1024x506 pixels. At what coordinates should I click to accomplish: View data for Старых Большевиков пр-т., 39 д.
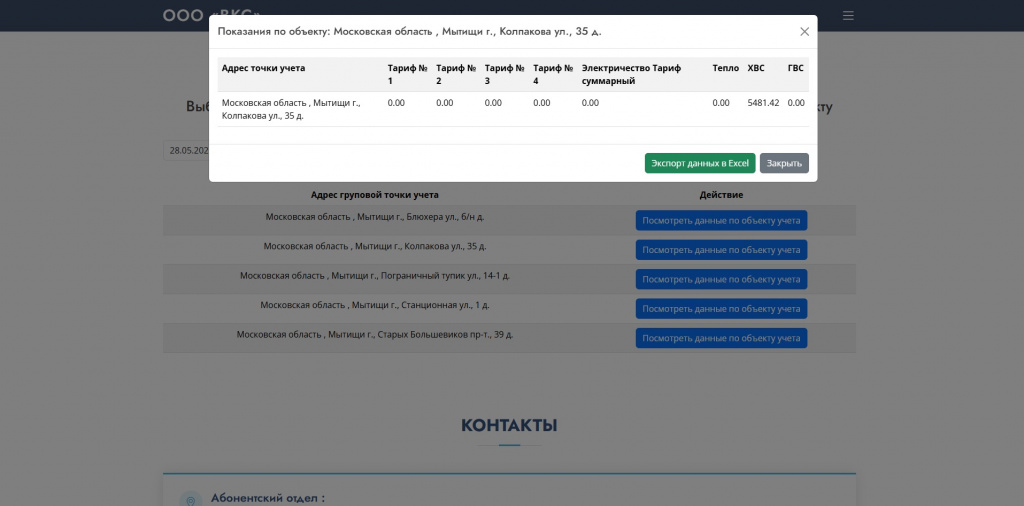point(722,338)
